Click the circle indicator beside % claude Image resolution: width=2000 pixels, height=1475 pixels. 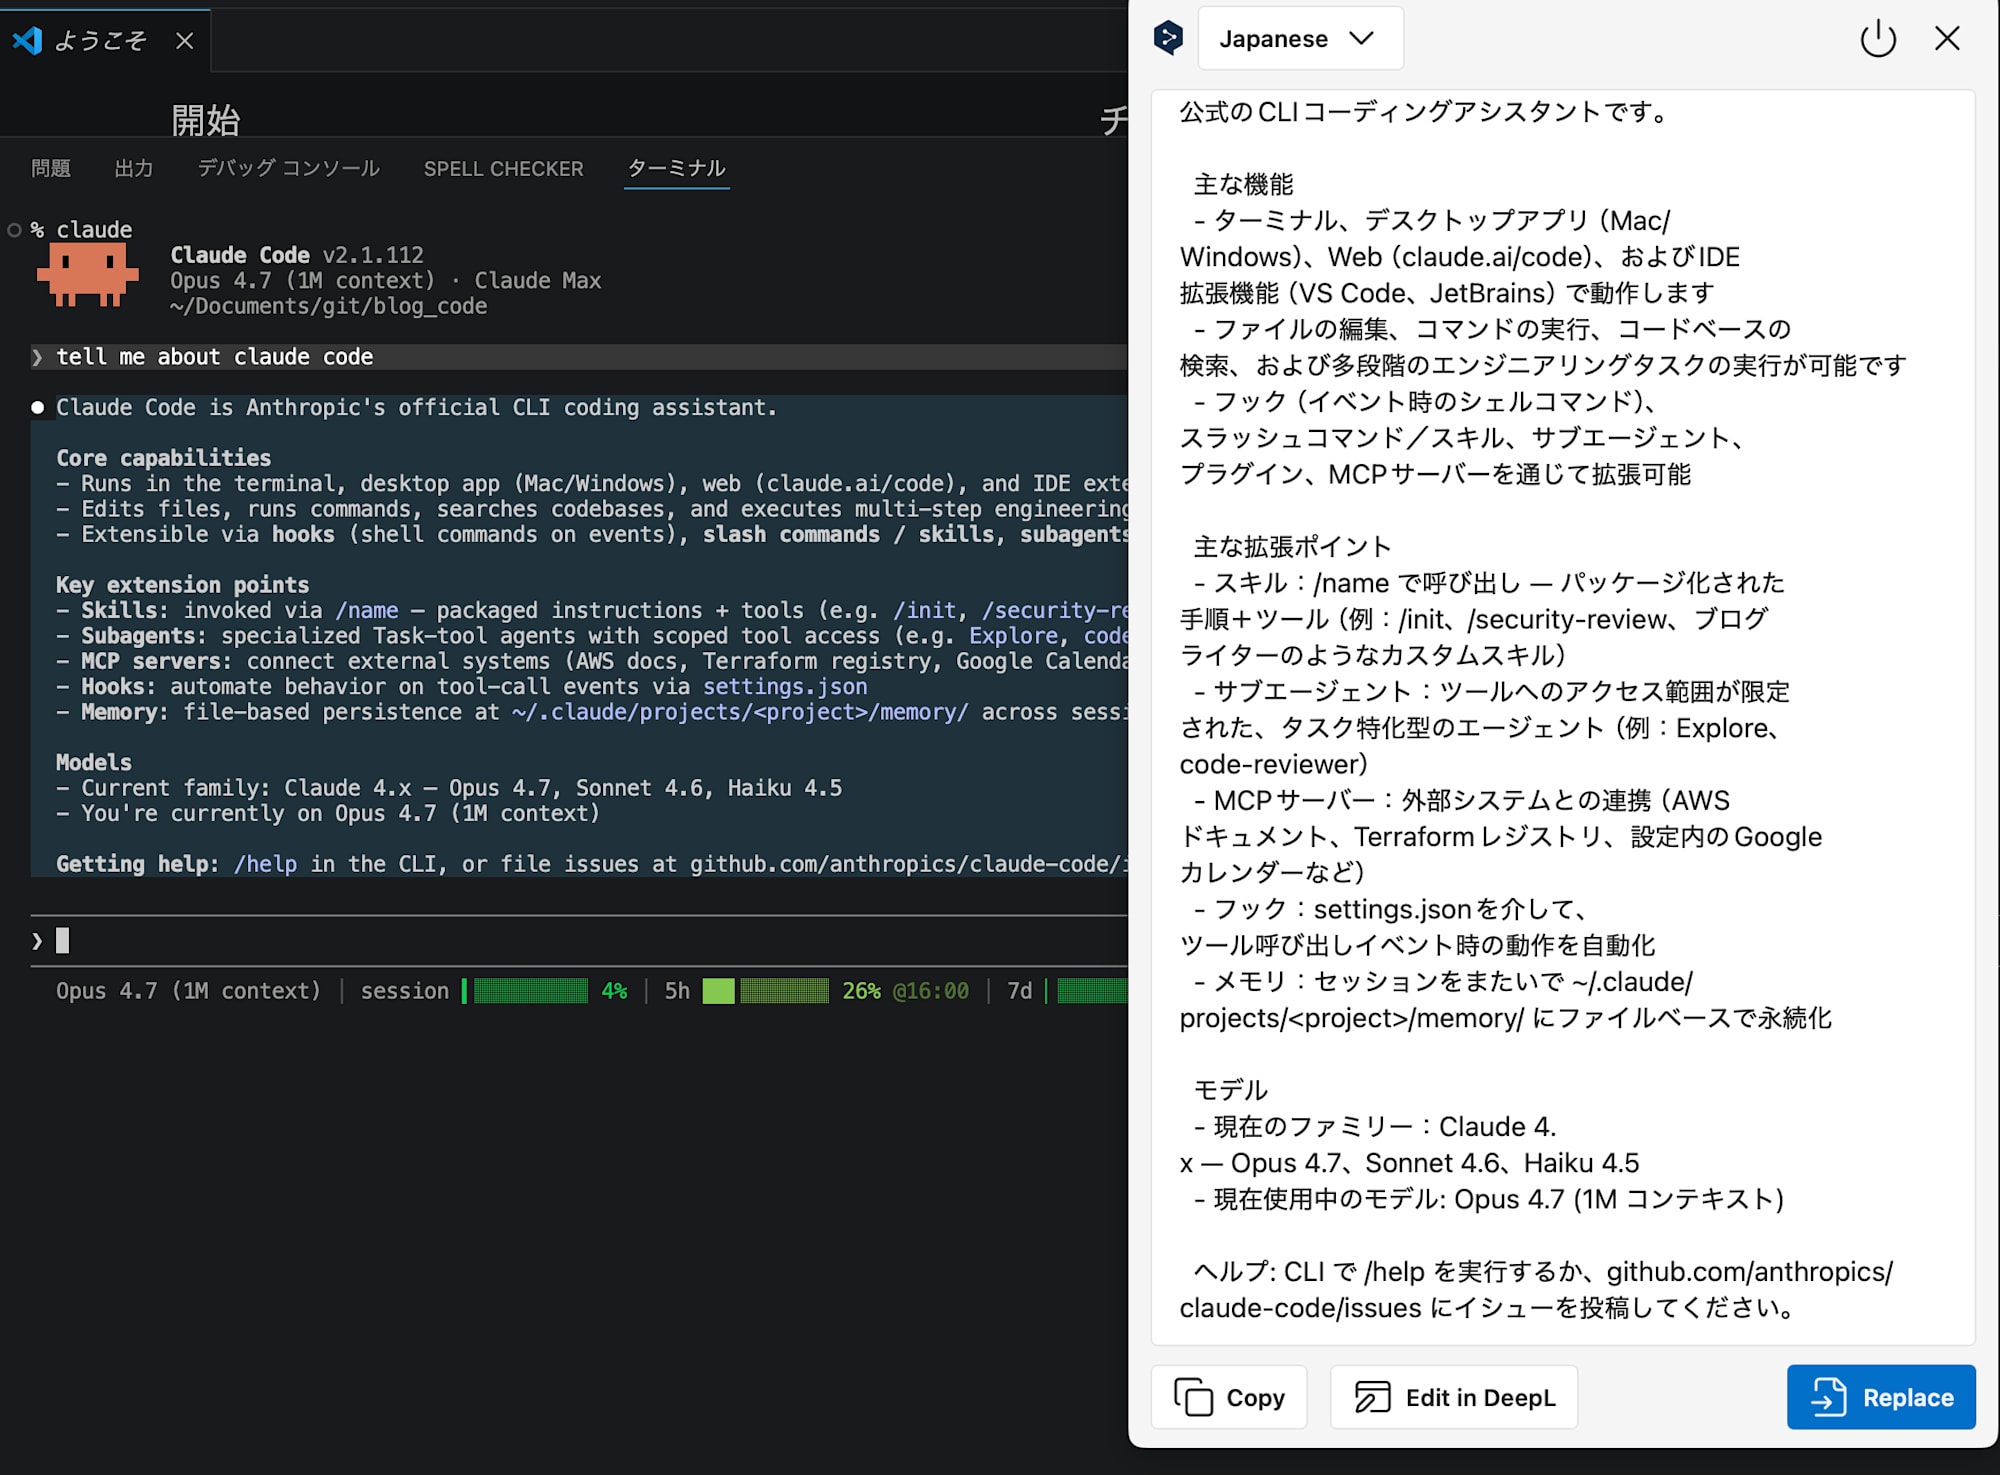(14, 229)
